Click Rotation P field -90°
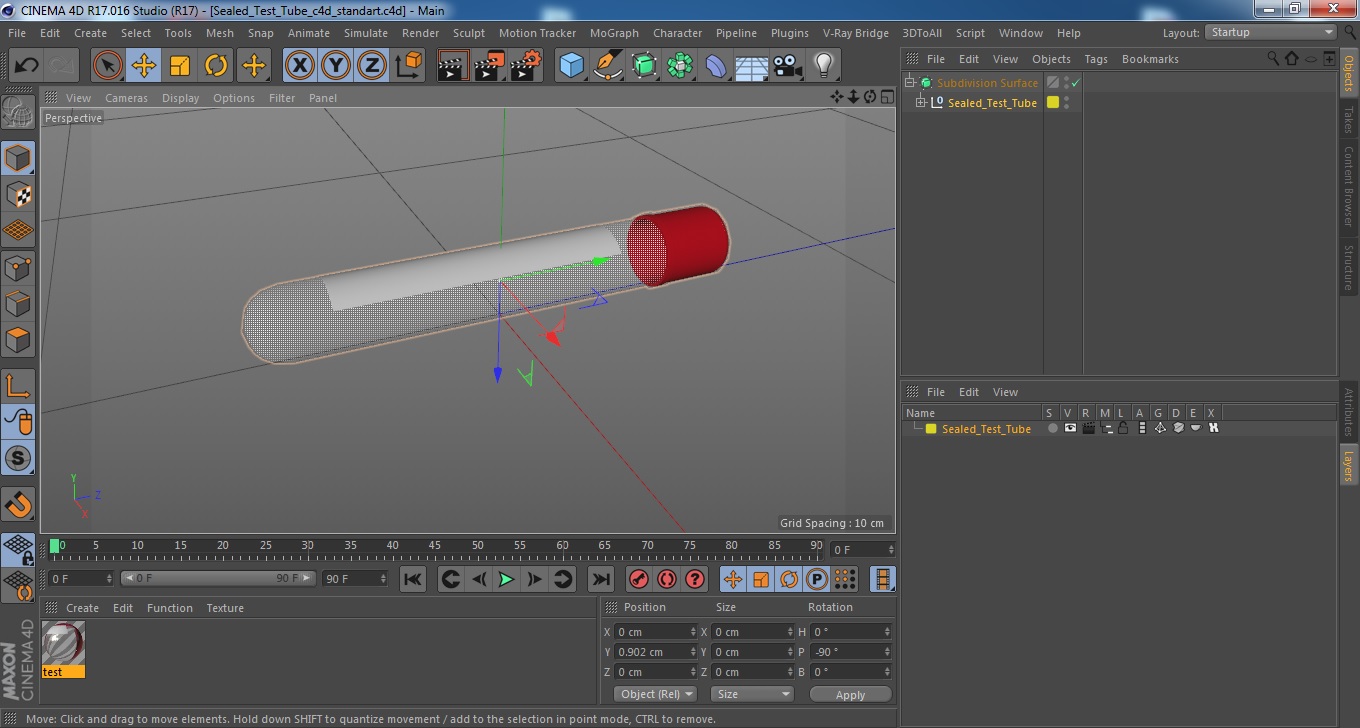The height and width of the screenshot is (728, 1360). click(x=851, y=652)
